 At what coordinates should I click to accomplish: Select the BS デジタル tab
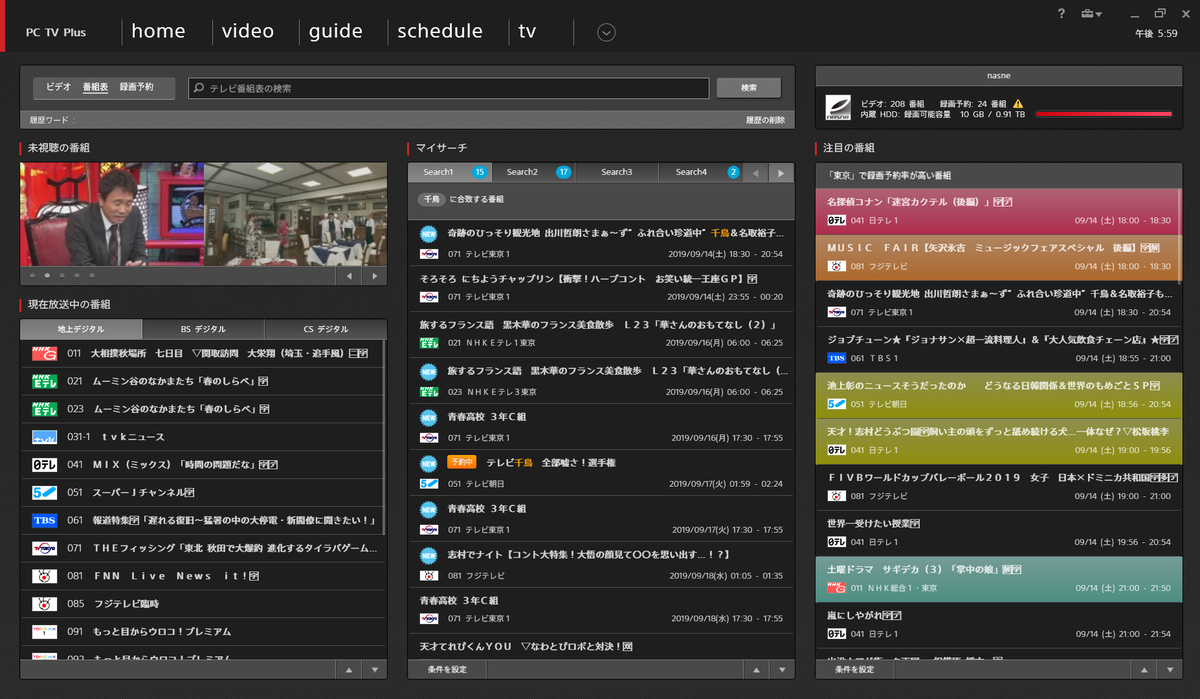point(203,329)
